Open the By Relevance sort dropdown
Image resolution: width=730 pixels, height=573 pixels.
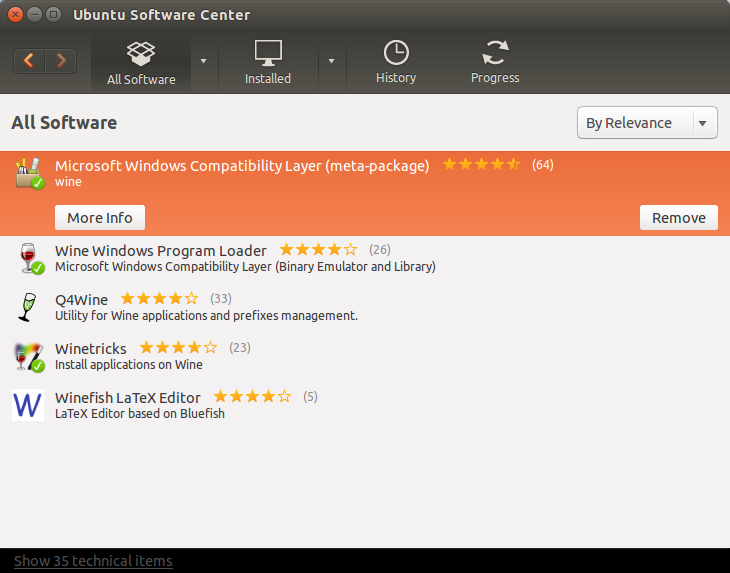coord(647,123)
